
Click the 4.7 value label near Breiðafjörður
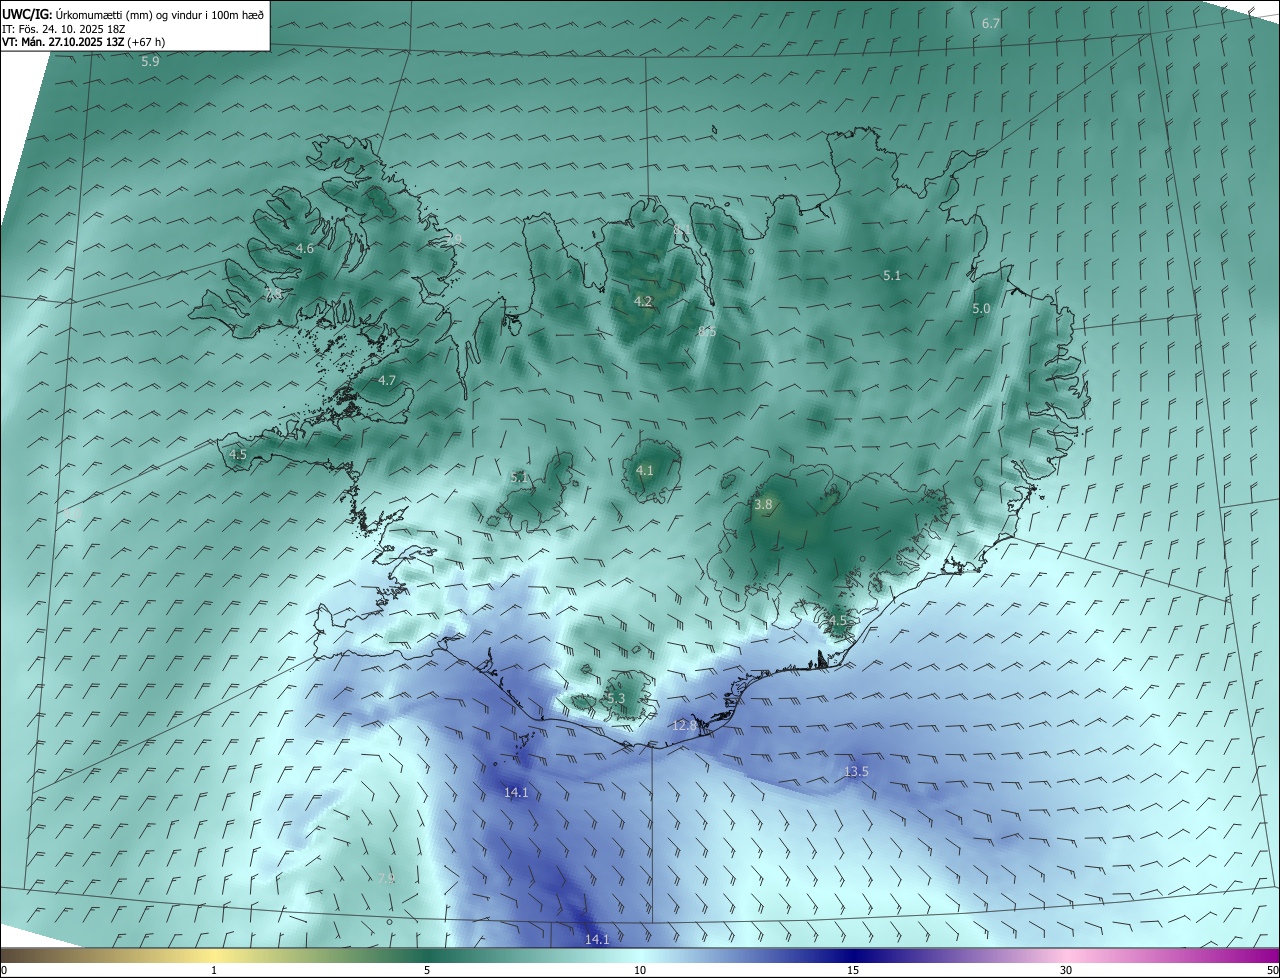(387, 380)
